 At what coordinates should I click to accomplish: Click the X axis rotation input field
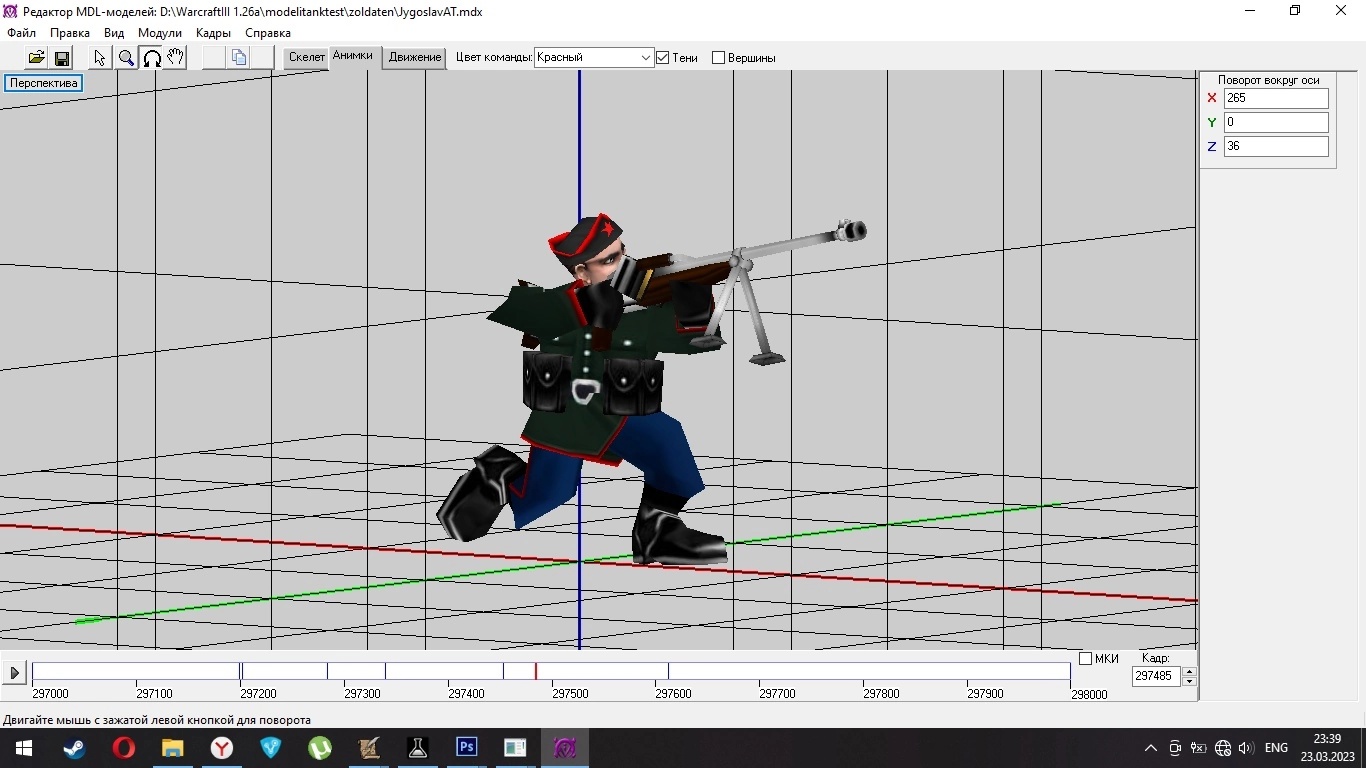(x=1275, y=98)
